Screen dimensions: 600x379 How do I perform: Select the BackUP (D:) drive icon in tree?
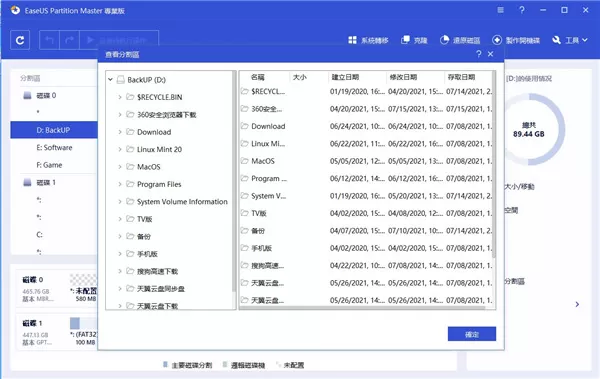[121, 80]
